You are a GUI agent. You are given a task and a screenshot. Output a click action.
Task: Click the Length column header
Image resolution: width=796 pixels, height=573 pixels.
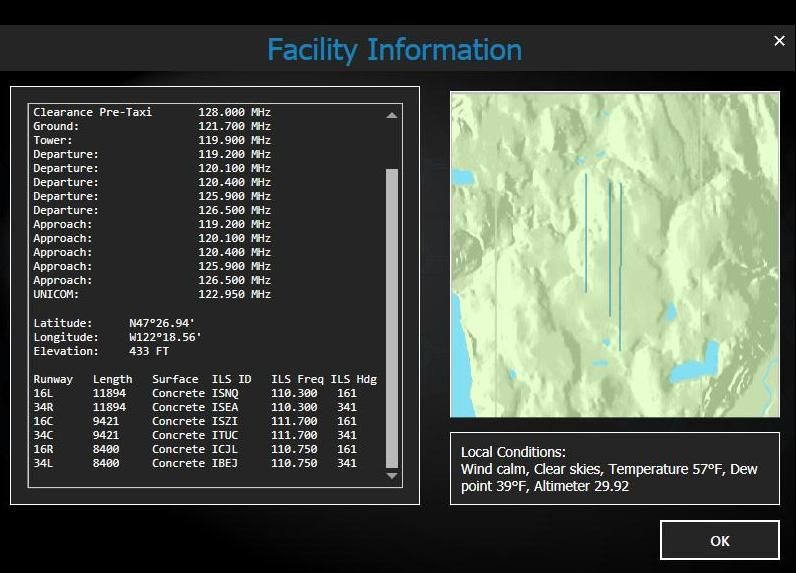click(x=112, y=380)
